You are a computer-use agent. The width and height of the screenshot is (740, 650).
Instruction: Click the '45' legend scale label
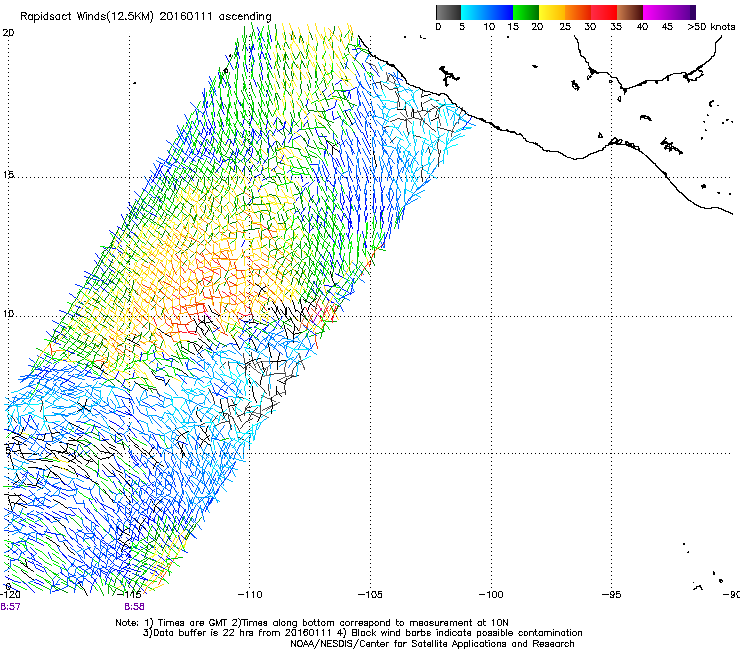pyautogui.click(x=667, y=27)
